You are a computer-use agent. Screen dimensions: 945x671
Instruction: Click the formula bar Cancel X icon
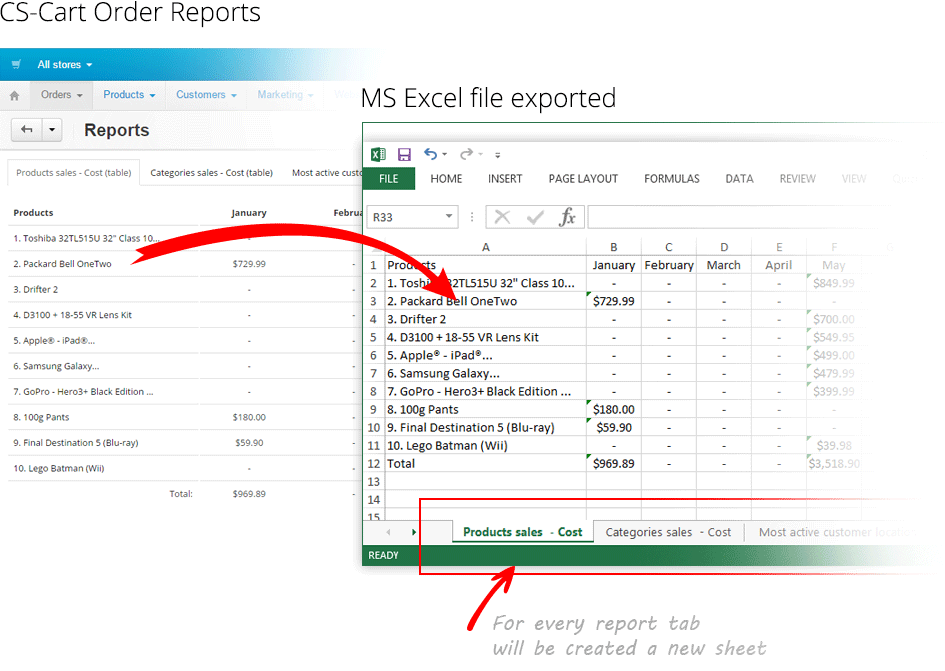502,217
